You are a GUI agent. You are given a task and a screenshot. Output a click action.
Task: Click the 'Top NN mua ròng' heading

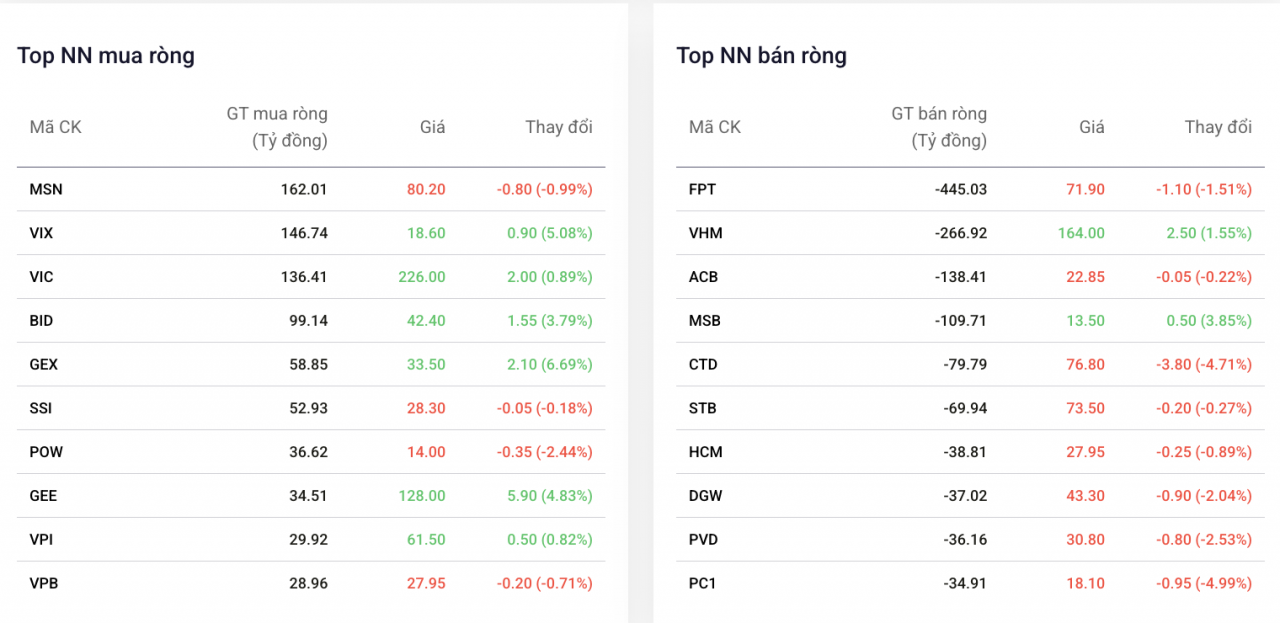tap(106, 55)
